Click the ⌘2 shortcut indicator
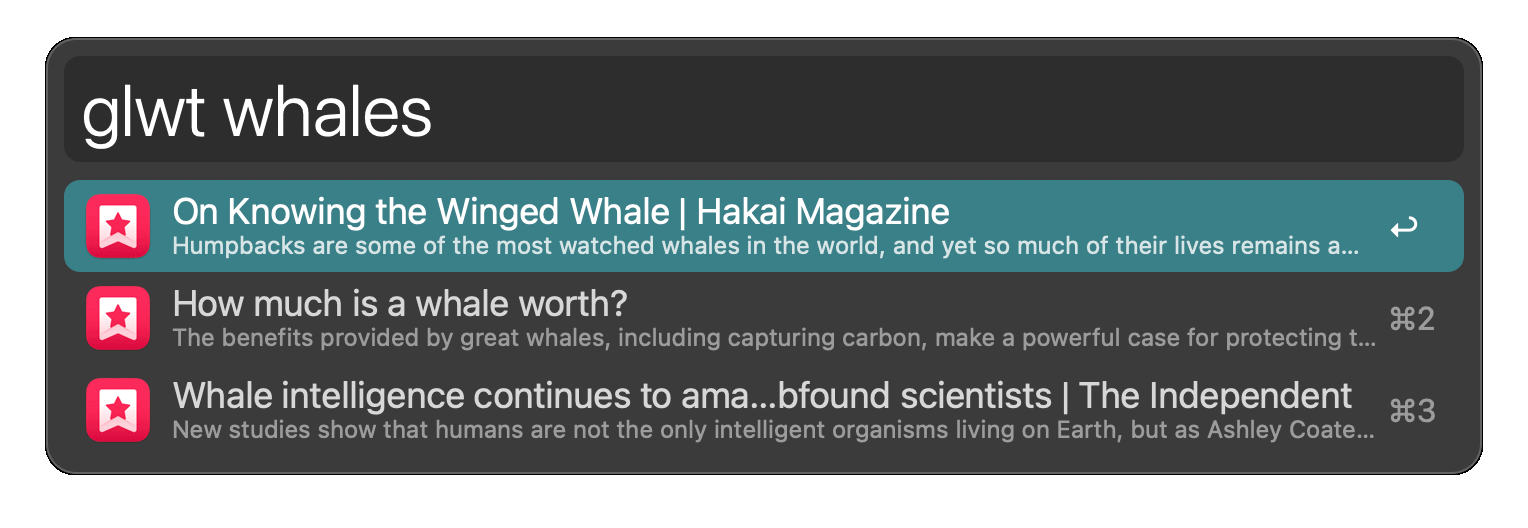 pyautogui.click(x=1412, y=319)
